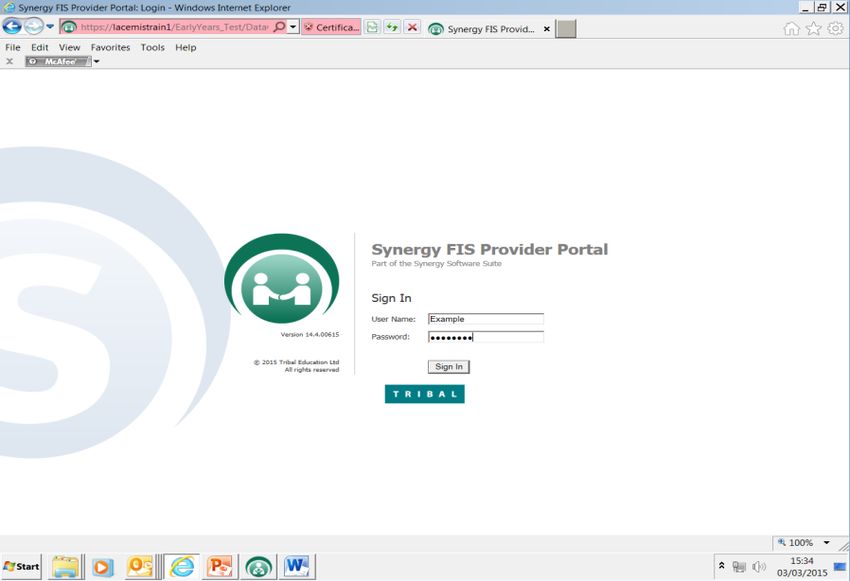Switch to Internet Explorer on the taskbar
This screenshot has width=850, height=581.
click(182, 567)
